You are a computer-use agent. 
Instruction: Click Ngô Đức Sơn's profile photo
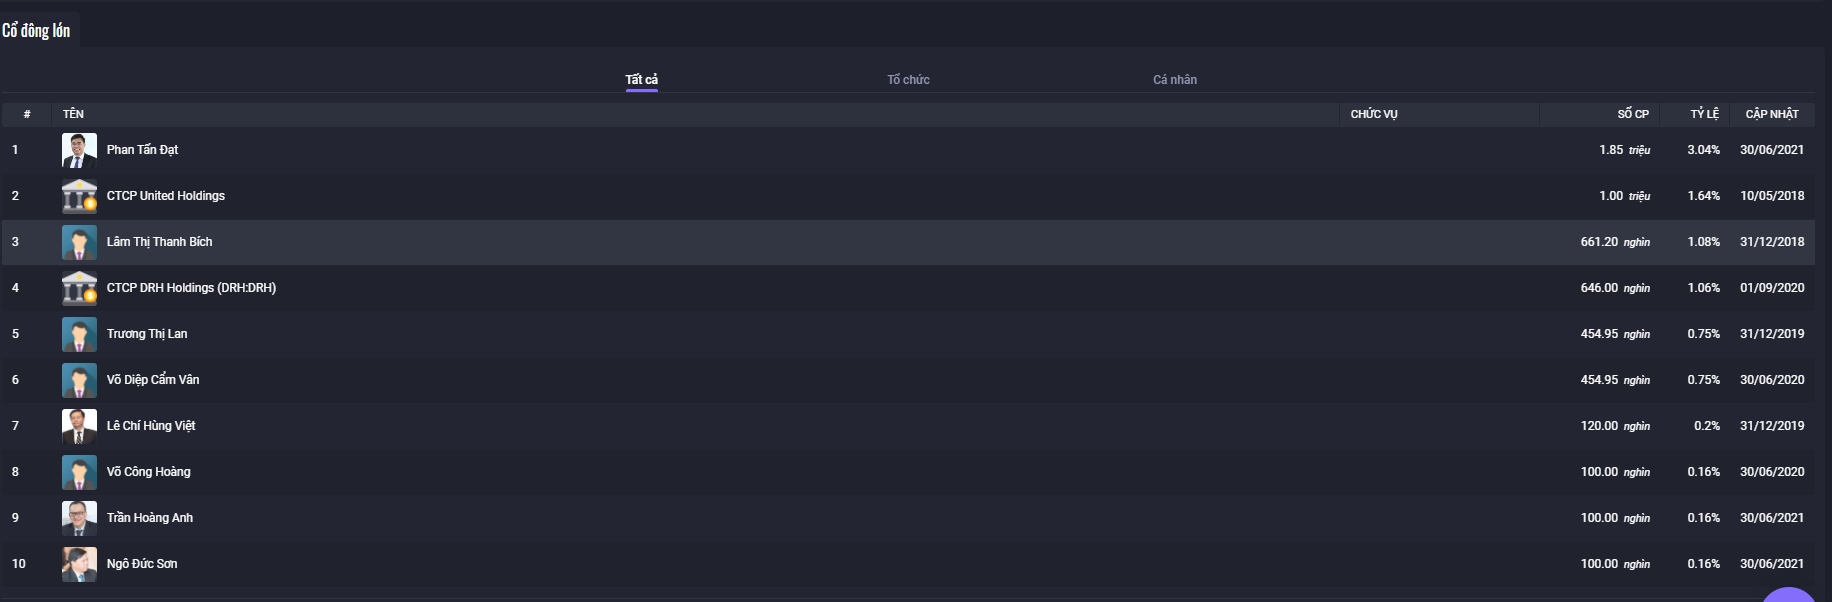79,564
